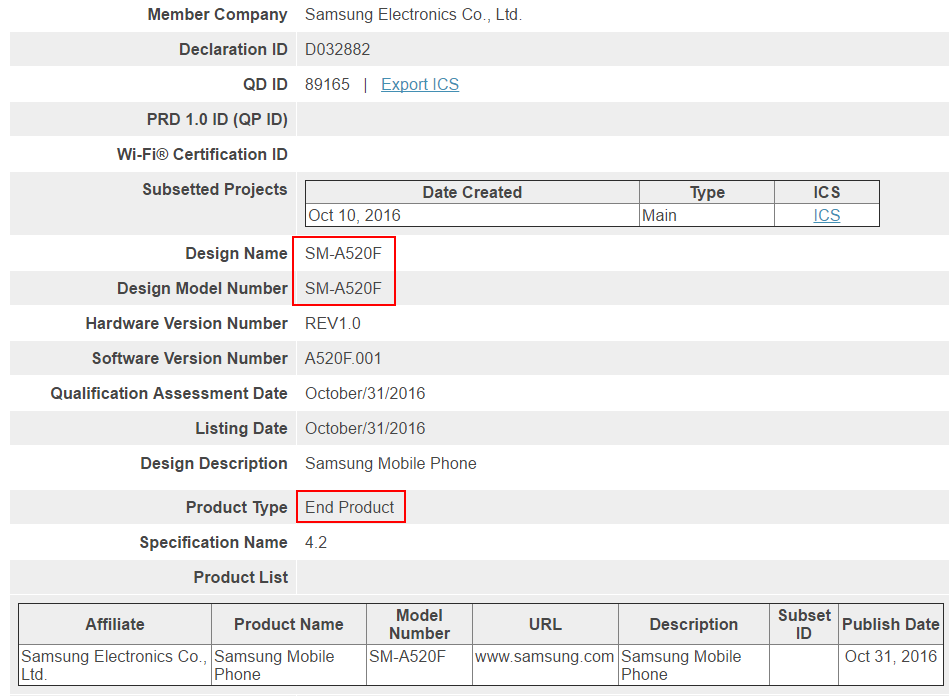
Task: Select the highlighted Design Name SM-A520F
Action: [x=343, y=253]
